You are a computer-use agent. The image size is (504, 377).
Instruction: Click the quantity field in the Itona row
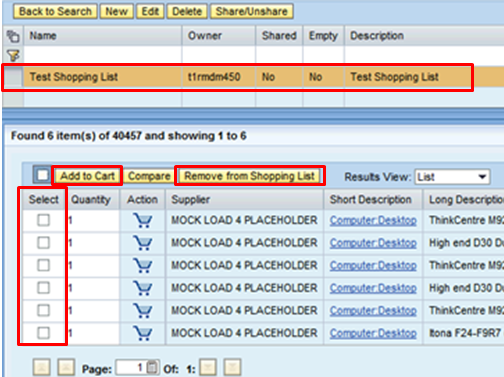[93, 333]
